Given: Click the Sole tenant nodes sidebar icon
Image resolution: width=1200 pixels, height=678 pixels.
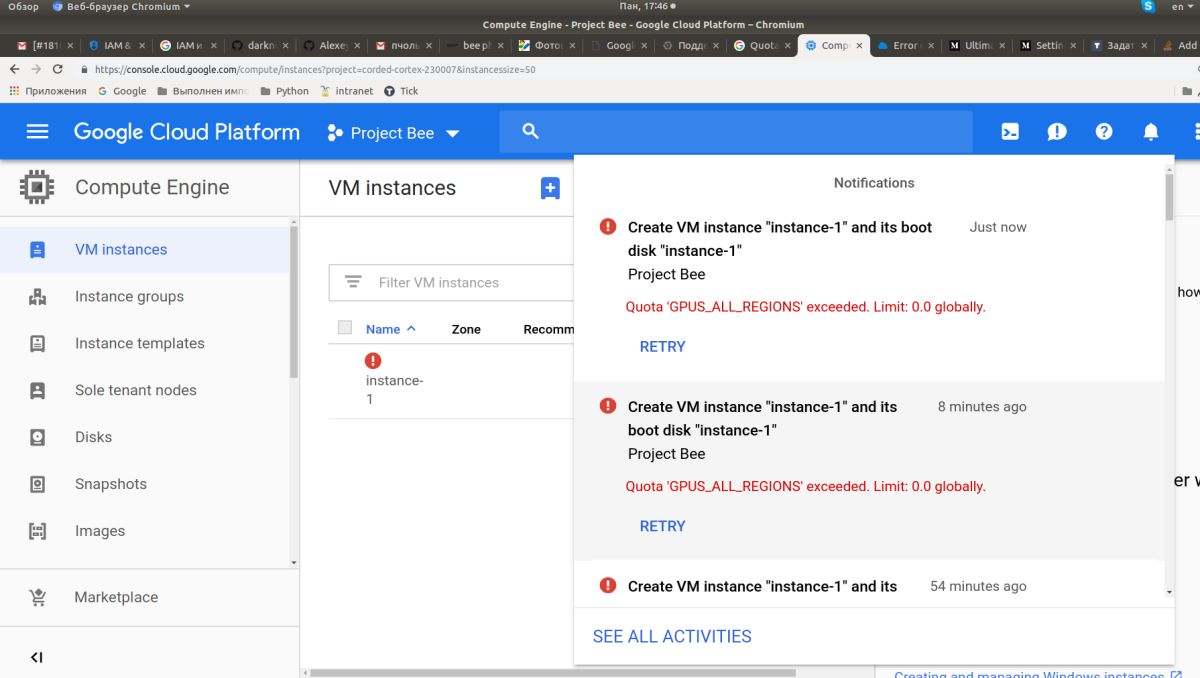Looking at the screenshot, I should (38, 391).
